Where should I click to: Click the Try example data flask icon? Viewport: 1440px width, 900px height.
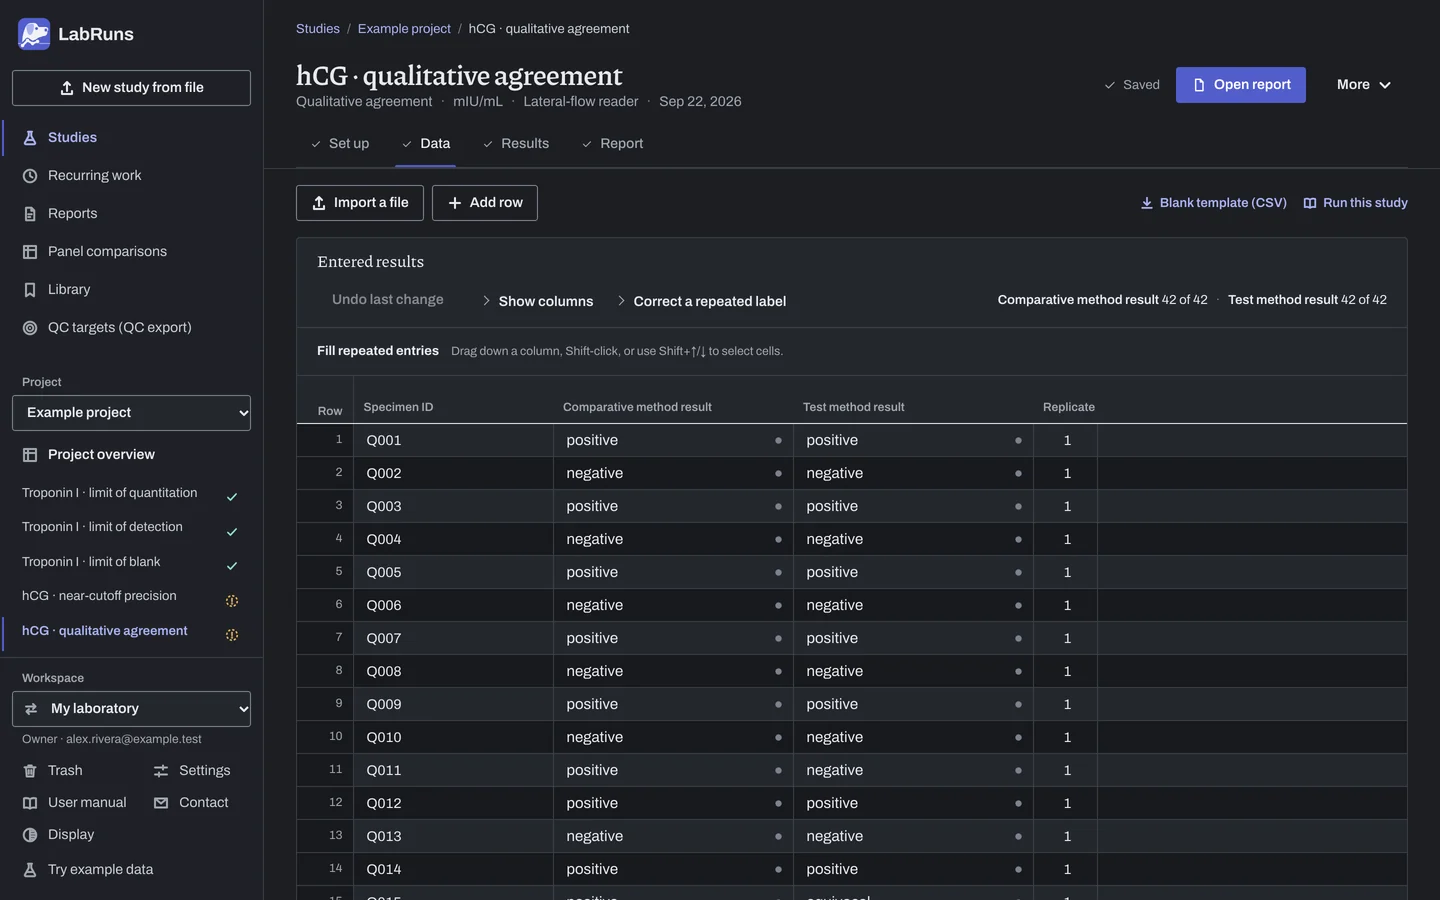pos(30,870)
